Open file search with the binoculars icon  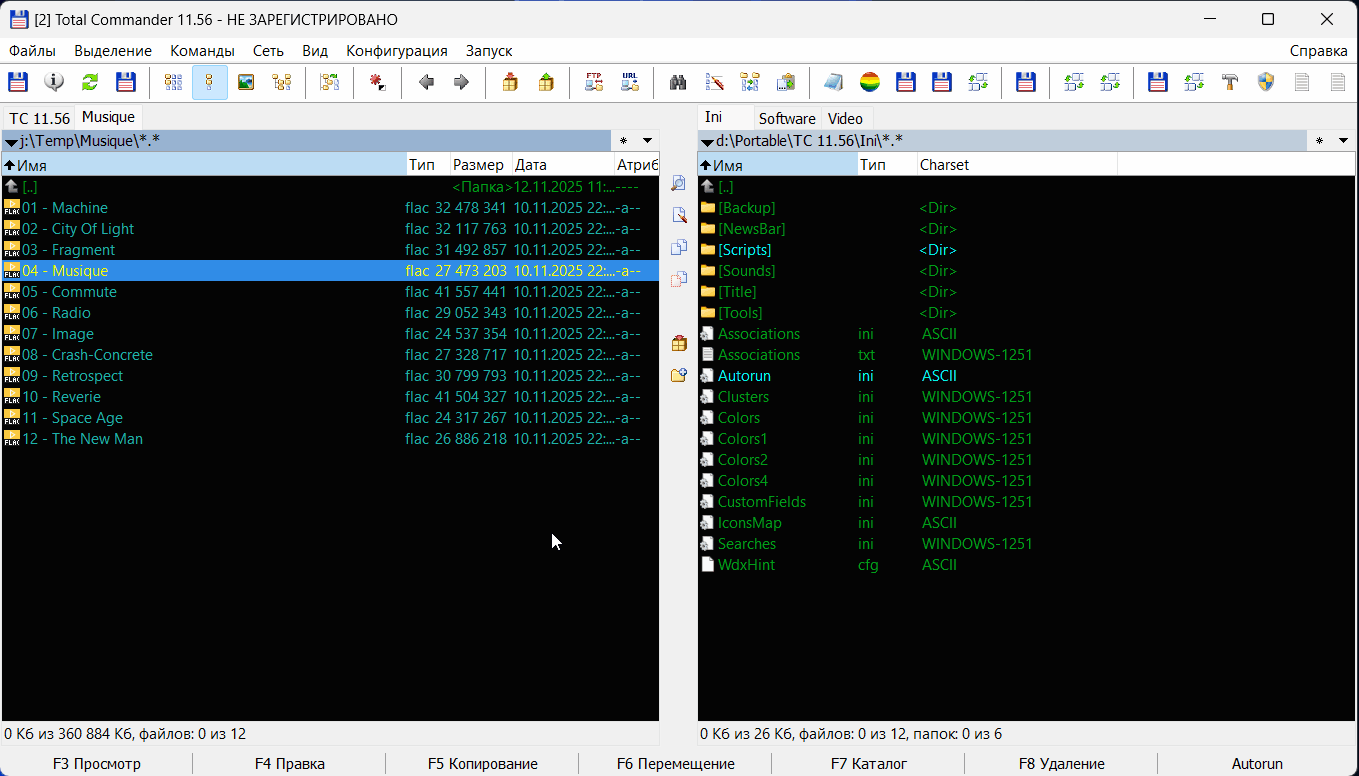point(678,82)
